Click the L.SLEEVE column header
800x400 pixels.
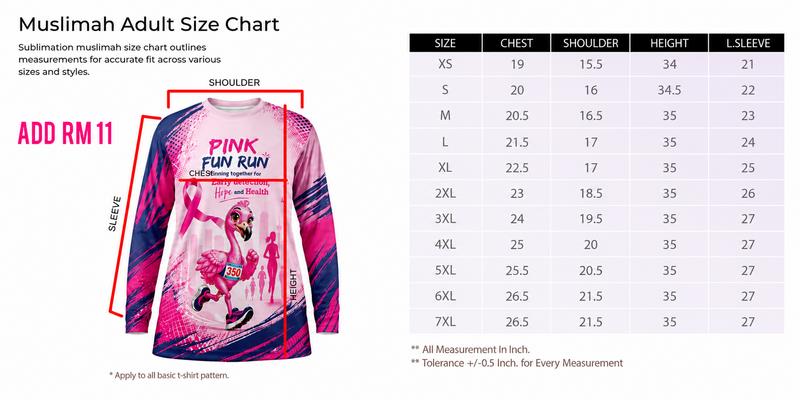[747, 43]
